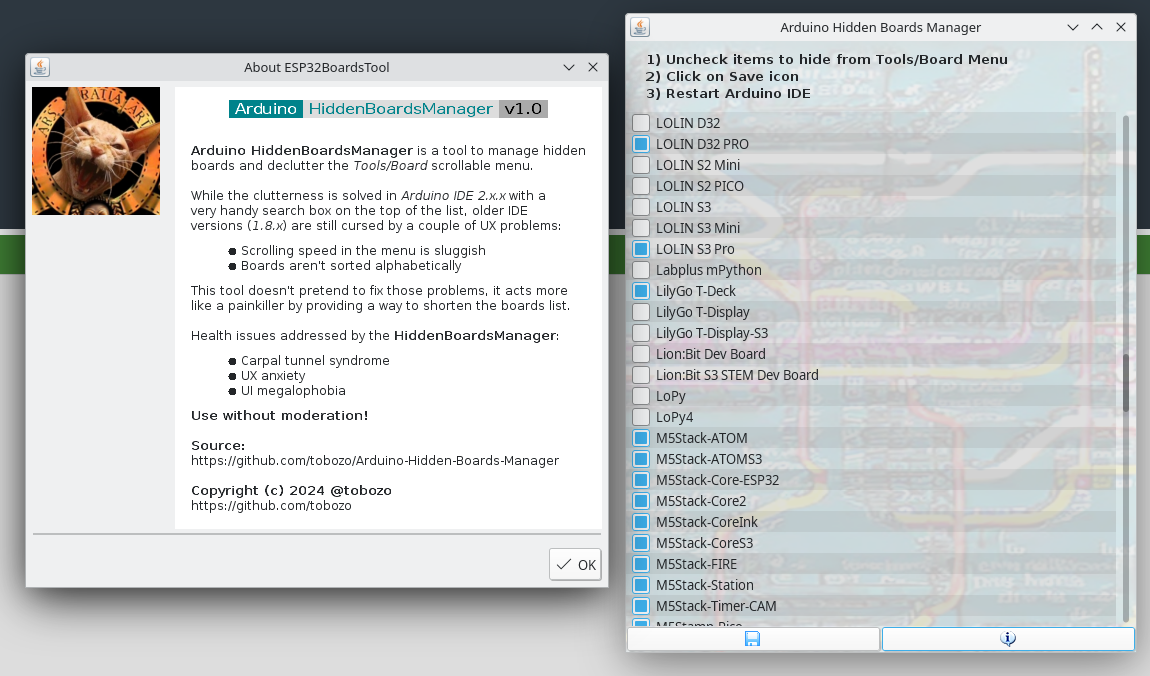Click the 'HiddenBoardsManager' header badge text

click(400, 109)
